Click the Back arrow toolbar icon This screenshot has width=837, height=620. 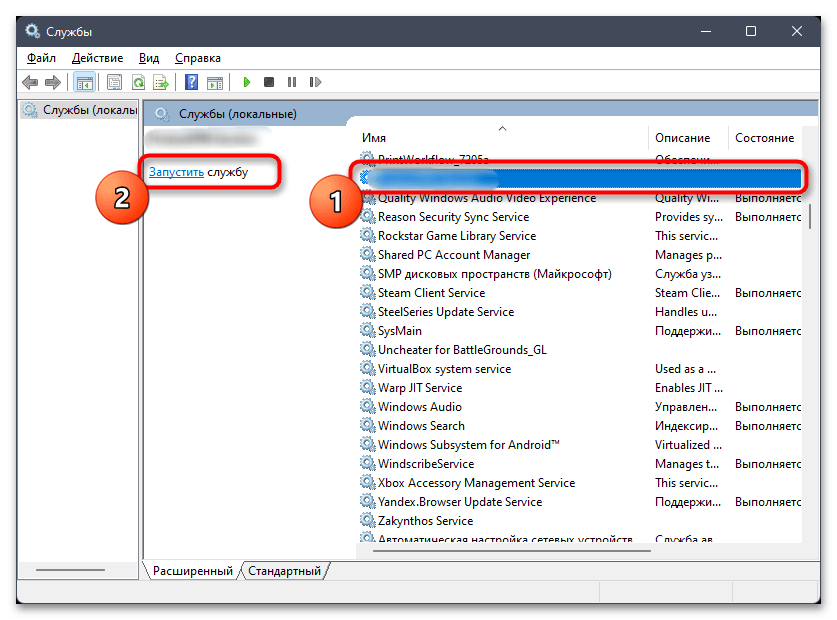click(30, 82)
